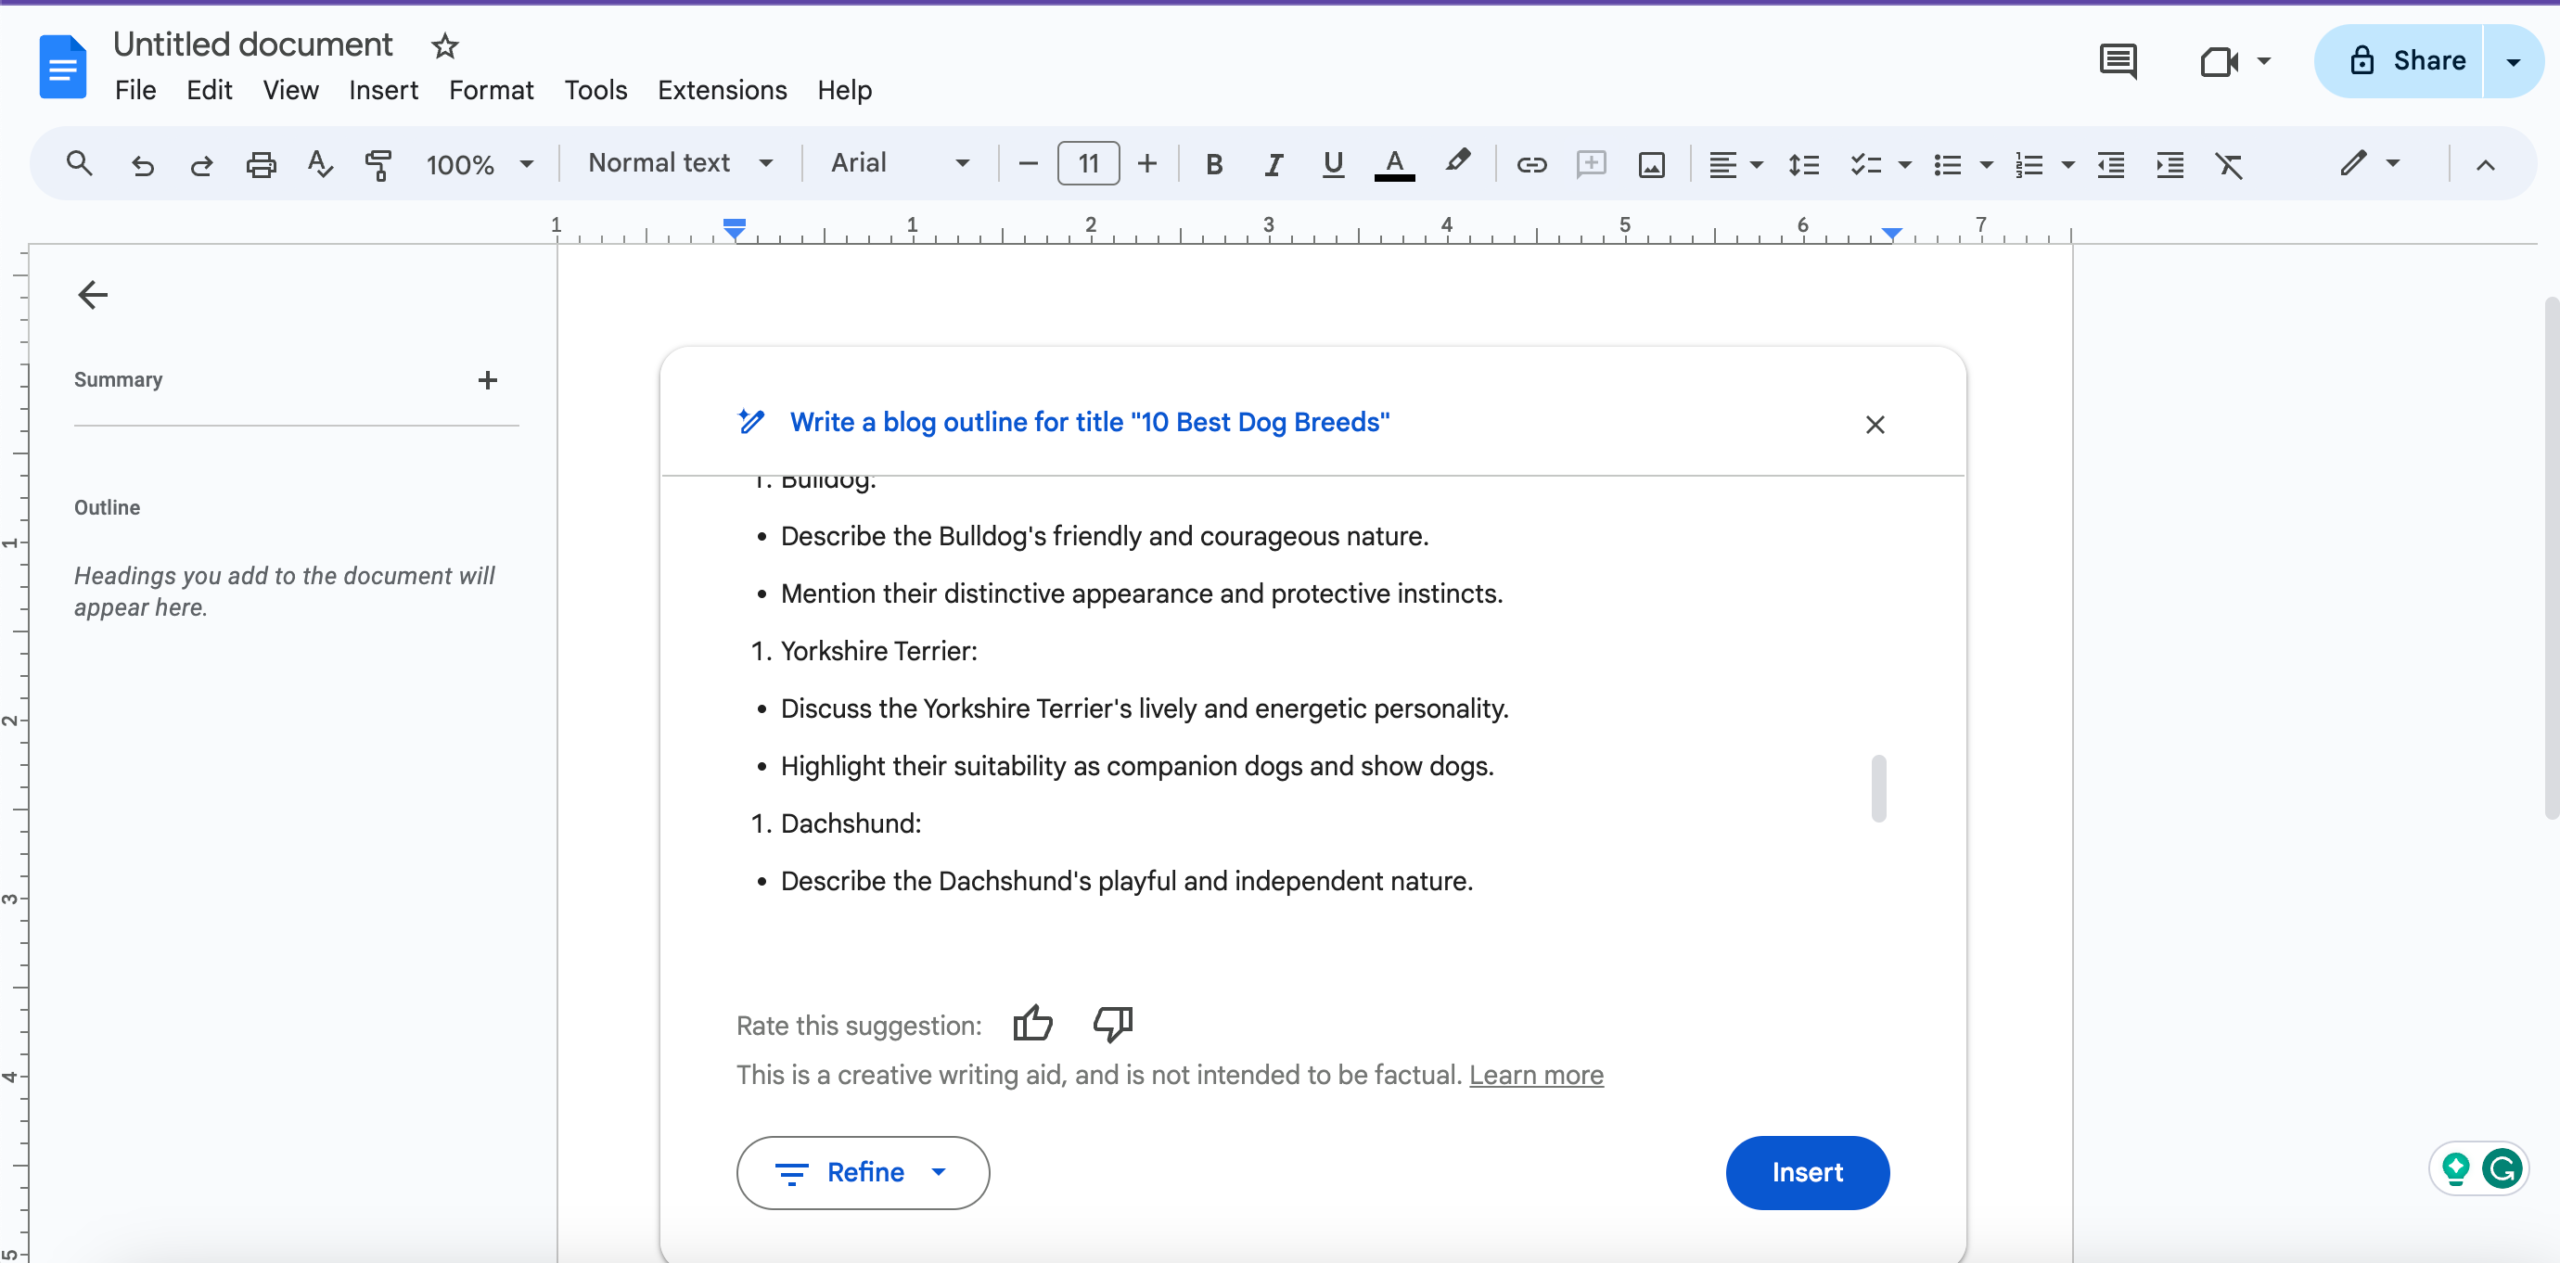Click the clear formatting icon
This screenshot has height=1263, width=2560.
point(2229,164)
